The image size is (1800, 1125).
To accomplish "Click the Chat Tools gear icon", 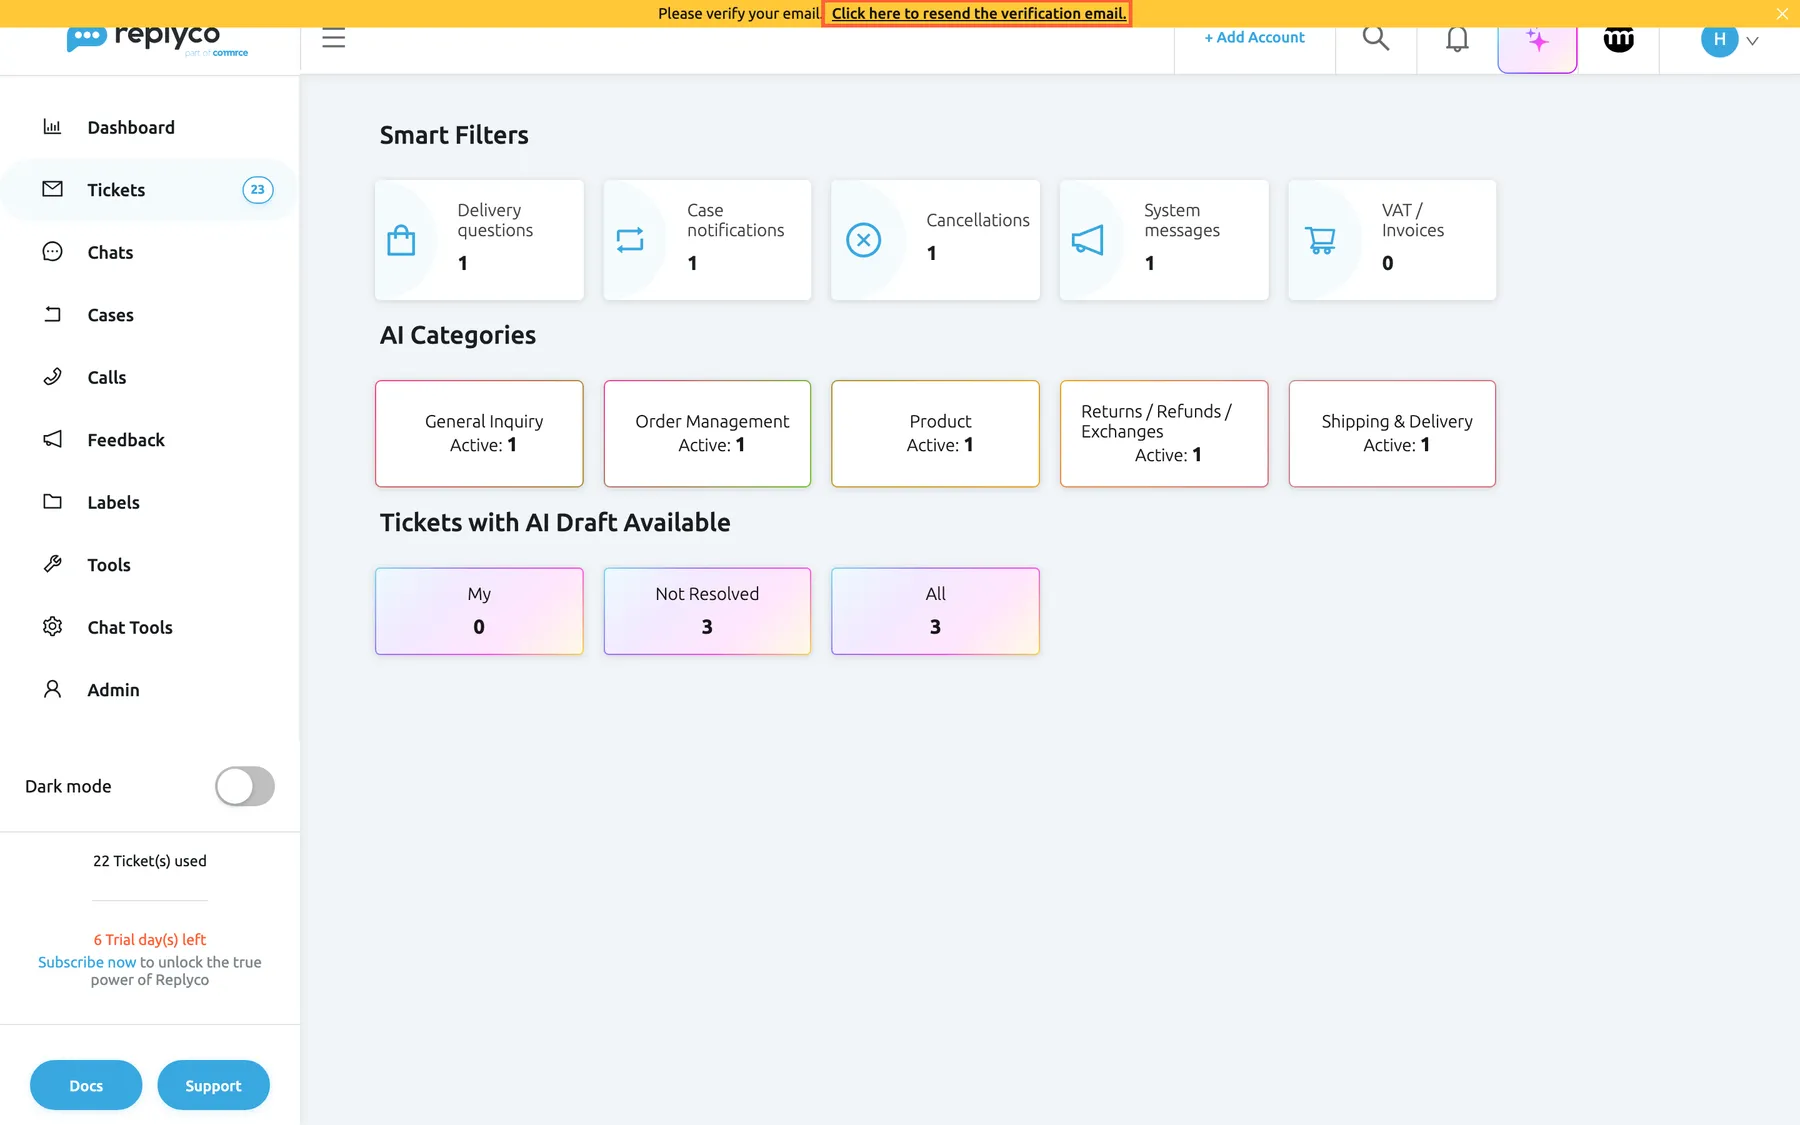I will tap(52, 627).
